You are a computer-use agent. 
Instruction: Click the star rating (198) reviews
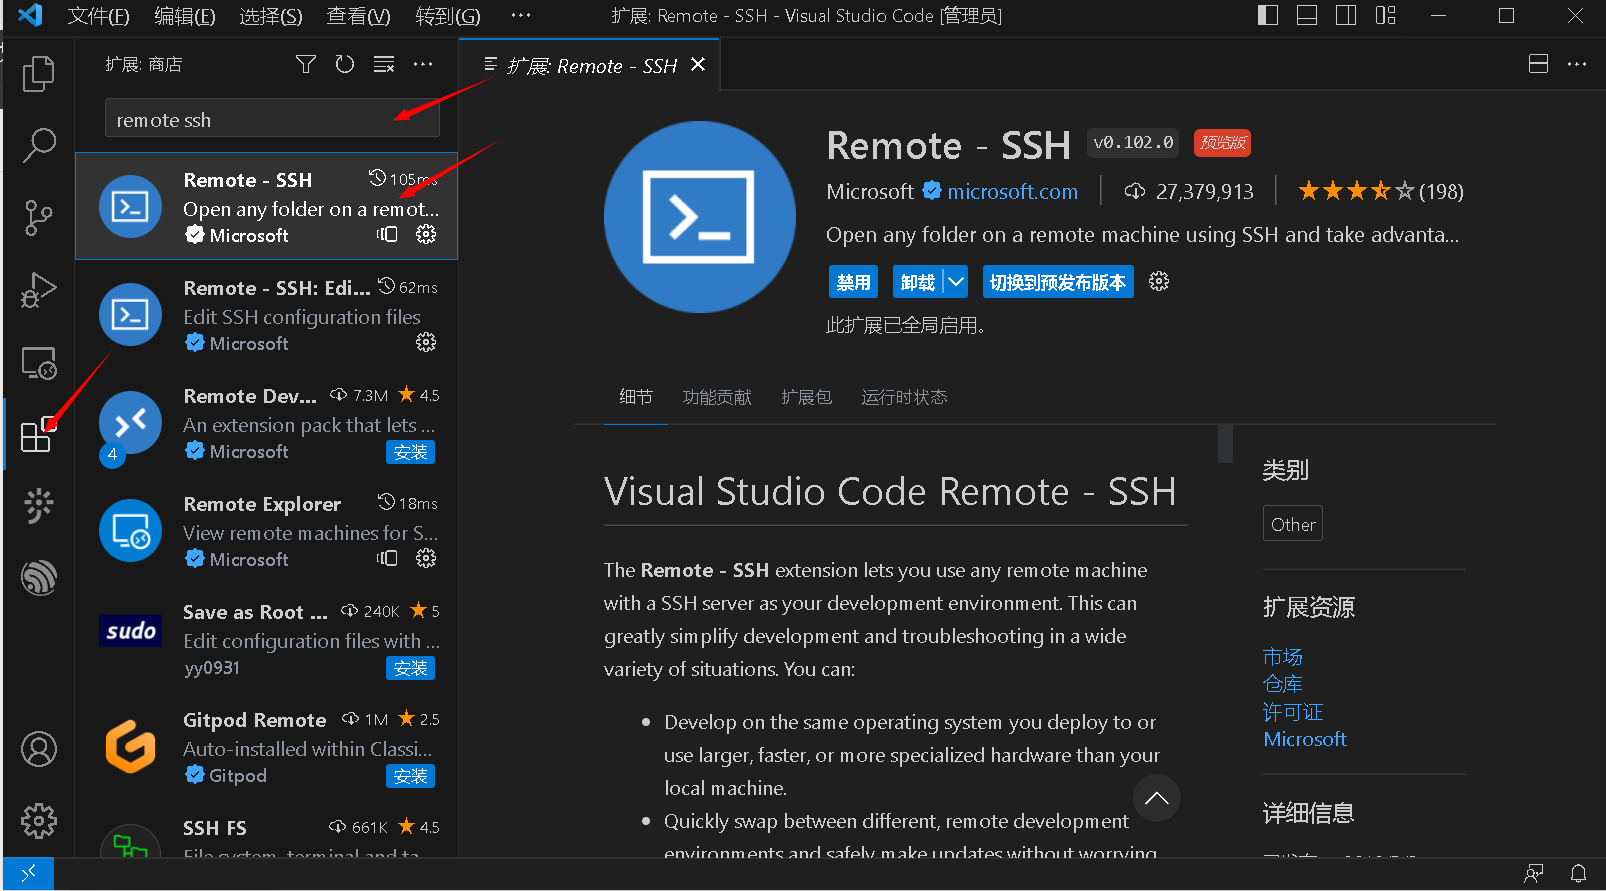click(x=1380, y=191)
